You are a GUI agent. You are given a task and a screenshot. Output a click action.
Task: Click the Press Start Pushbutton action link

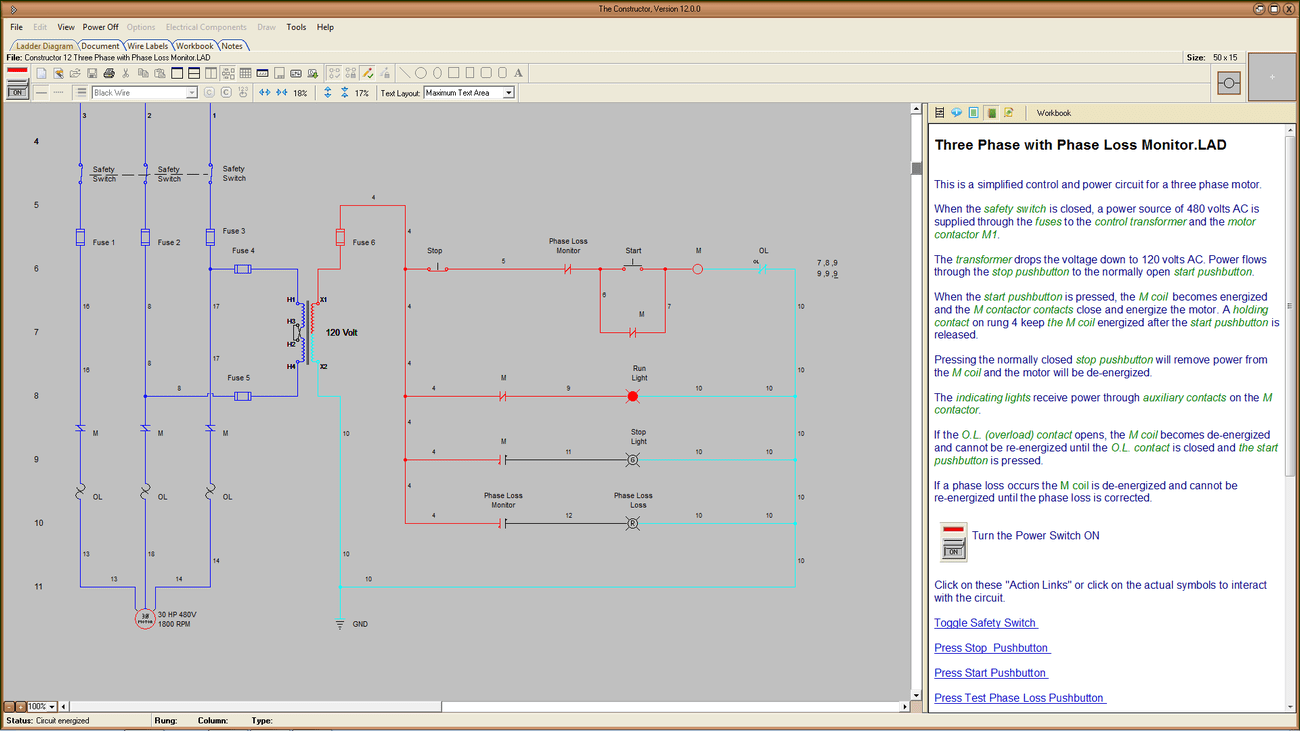coord(989,672)
